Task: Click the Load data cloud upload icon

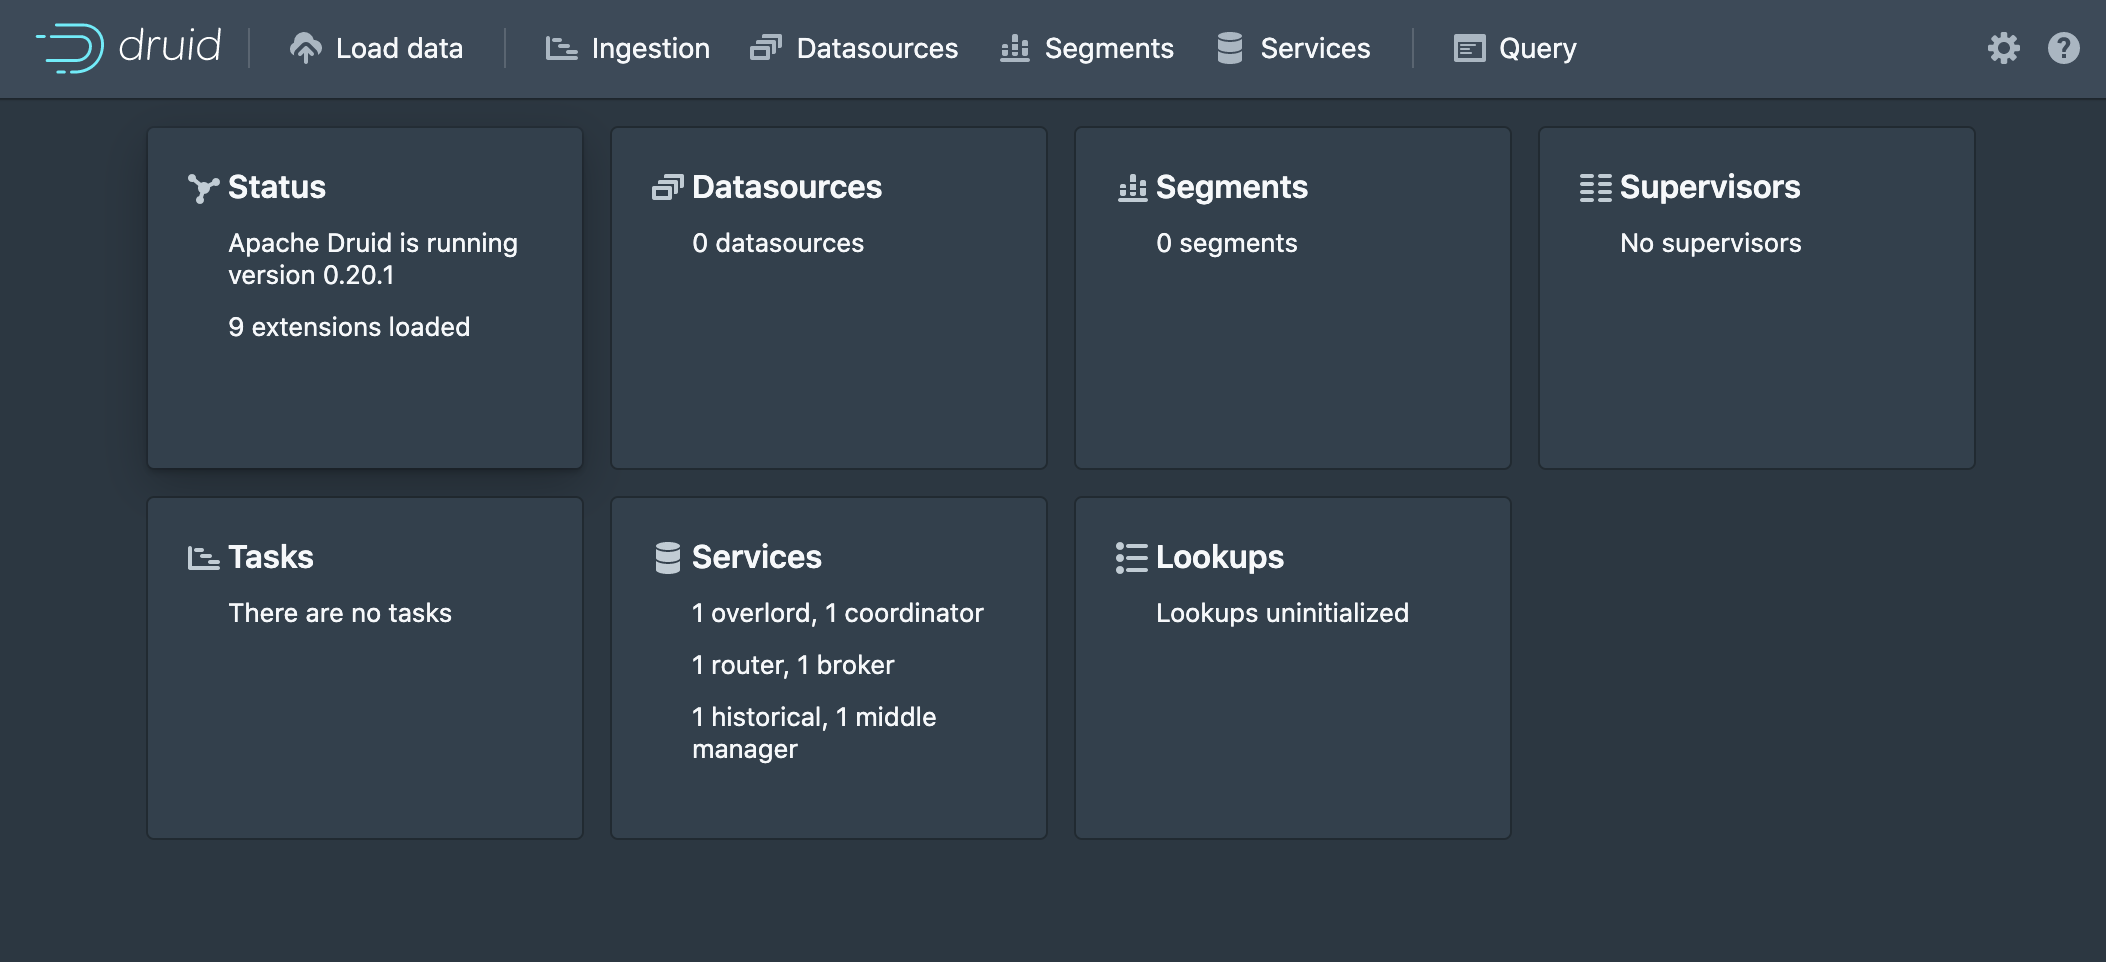Action: click(x=305, y=48)
